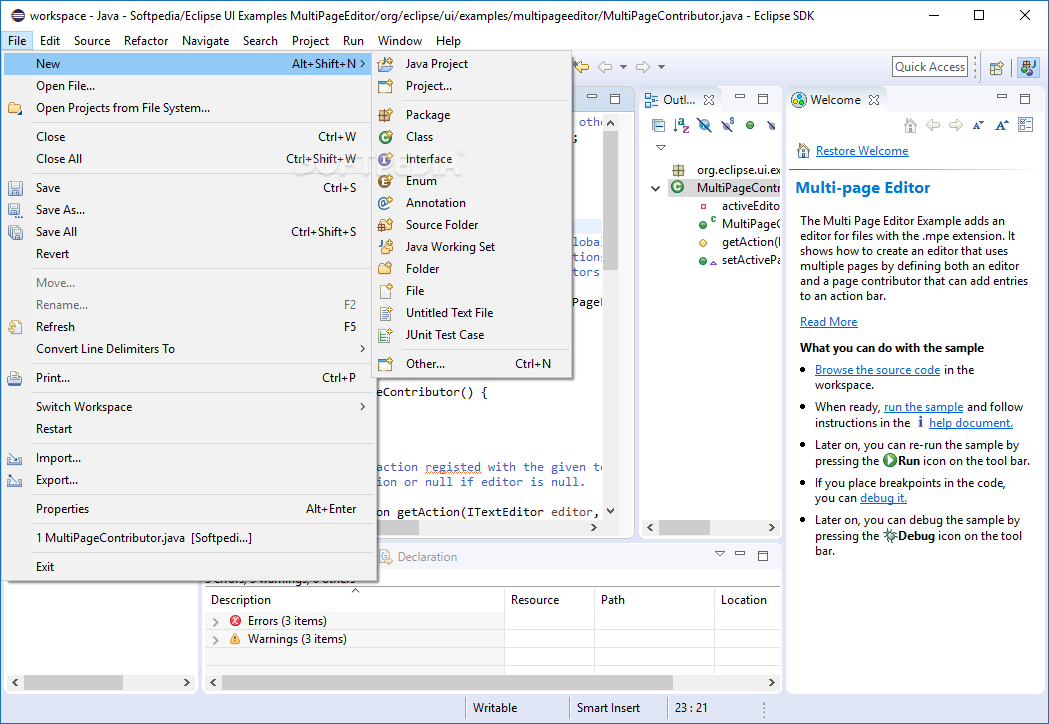Select Other... in New submenu
This screenshot has width=1049, height=724.
[472, 364]
